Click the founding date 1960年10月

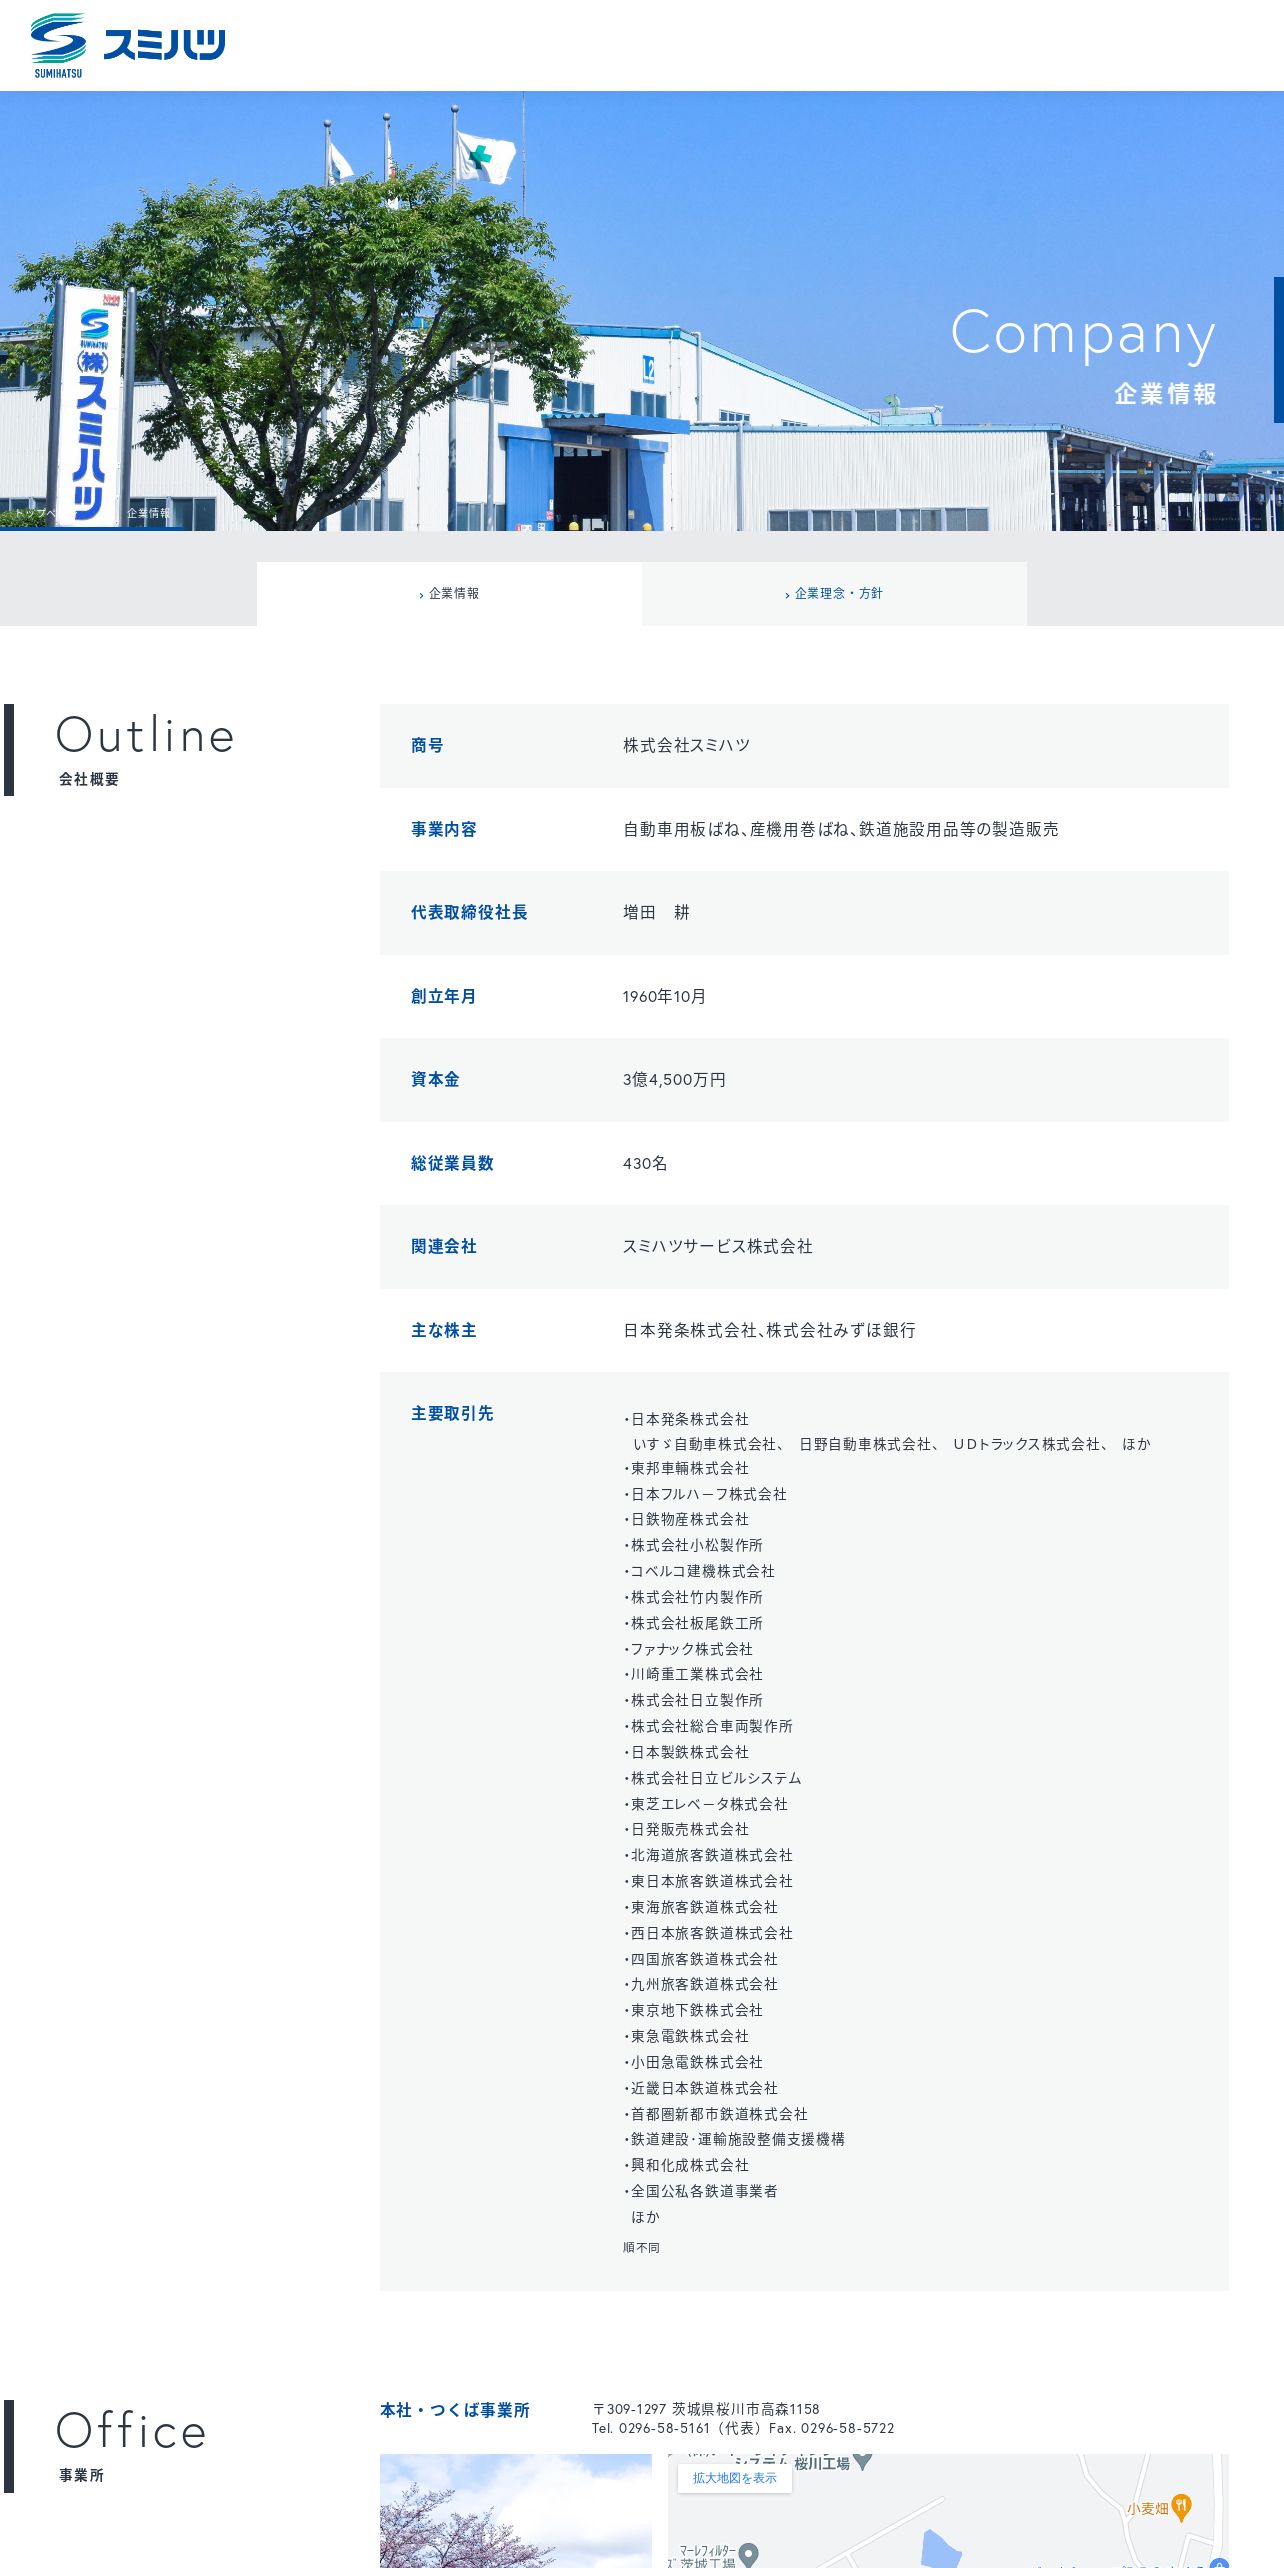[x=664, y=997]
